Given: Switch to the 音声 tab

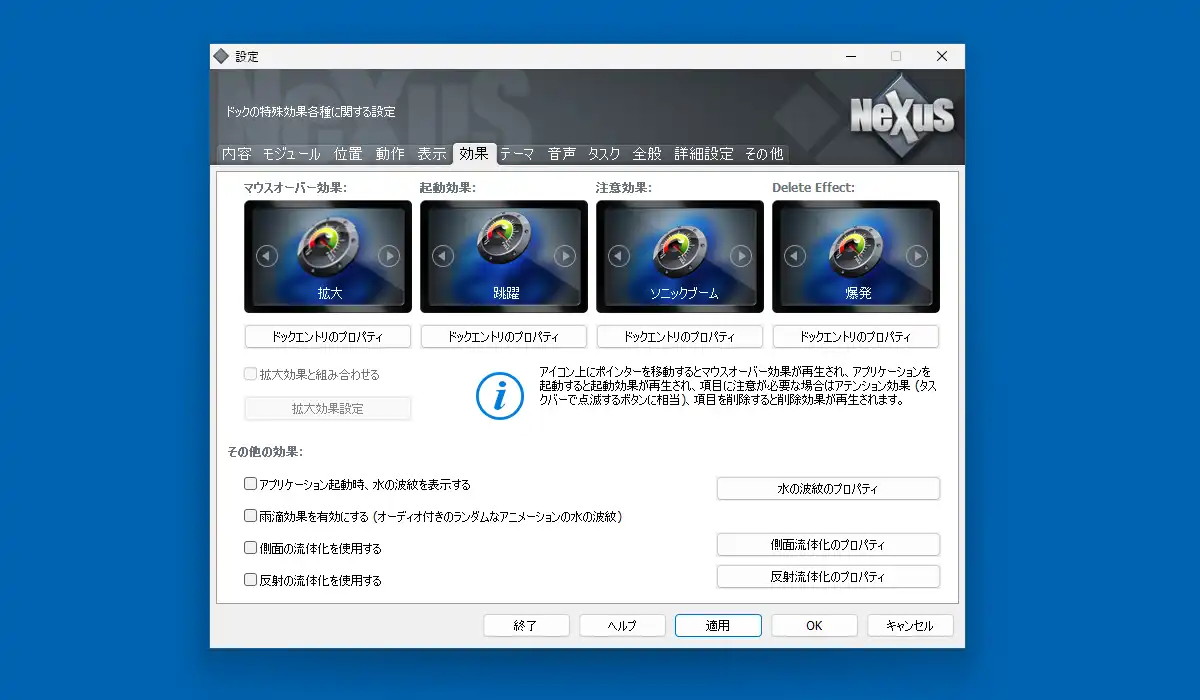Looking at the screenshot, I should click(561, 154).
